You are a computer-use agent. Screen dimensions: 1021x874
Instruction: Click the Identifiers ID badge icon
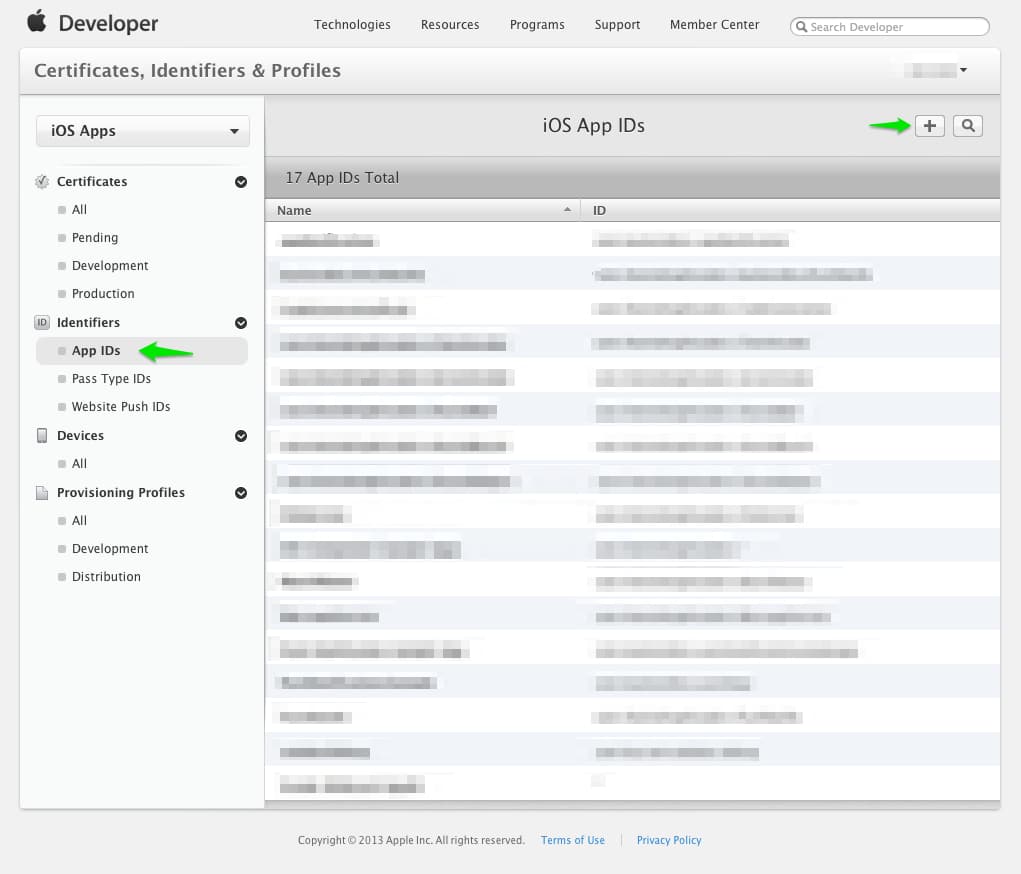pos(42,322)
